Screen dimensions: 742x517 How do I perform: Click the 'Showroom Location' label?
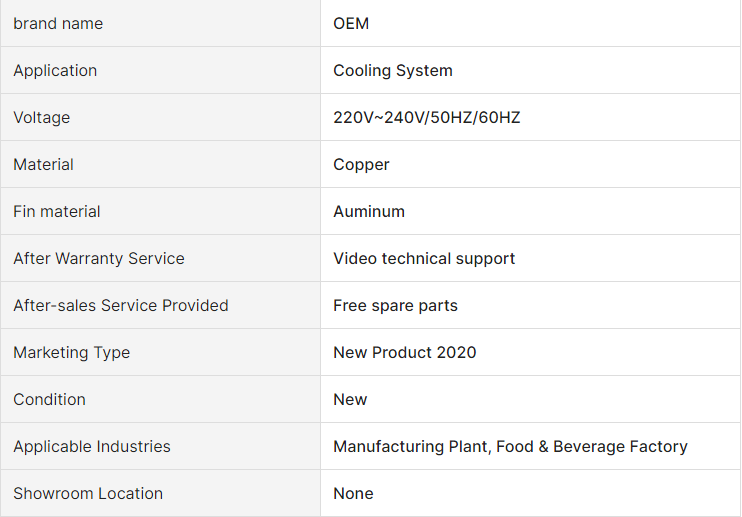click(88, 493)
